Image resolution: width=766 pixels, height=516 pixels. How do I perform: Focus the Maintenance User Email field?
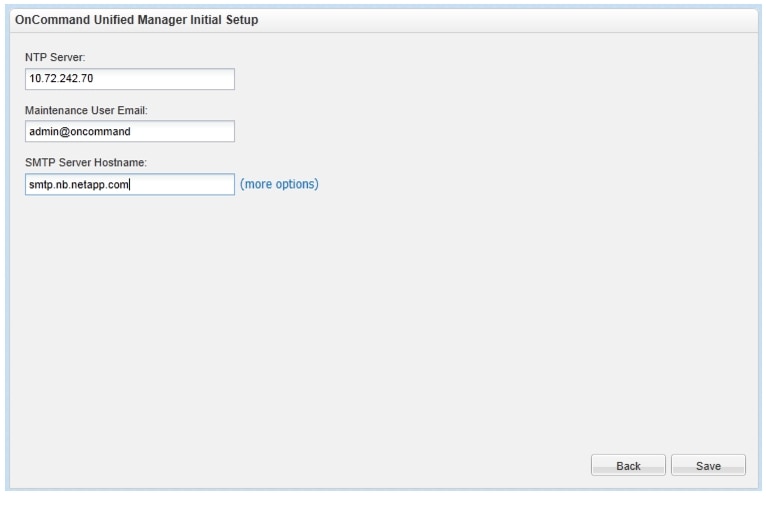(x=130, y=131)
